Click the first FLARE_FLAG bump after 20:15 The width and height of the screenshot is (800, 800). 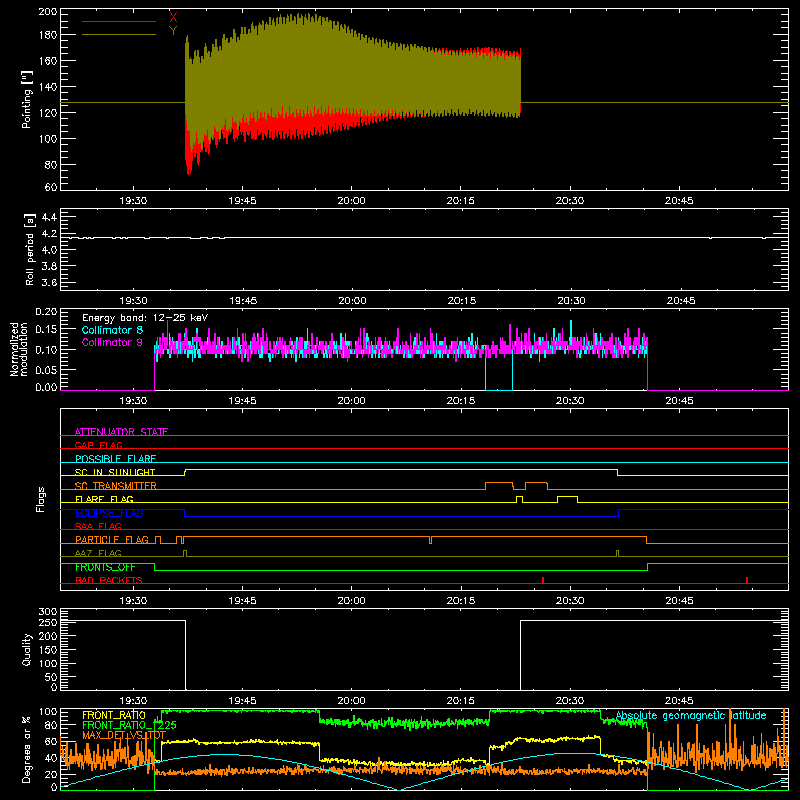coord(519,499)
